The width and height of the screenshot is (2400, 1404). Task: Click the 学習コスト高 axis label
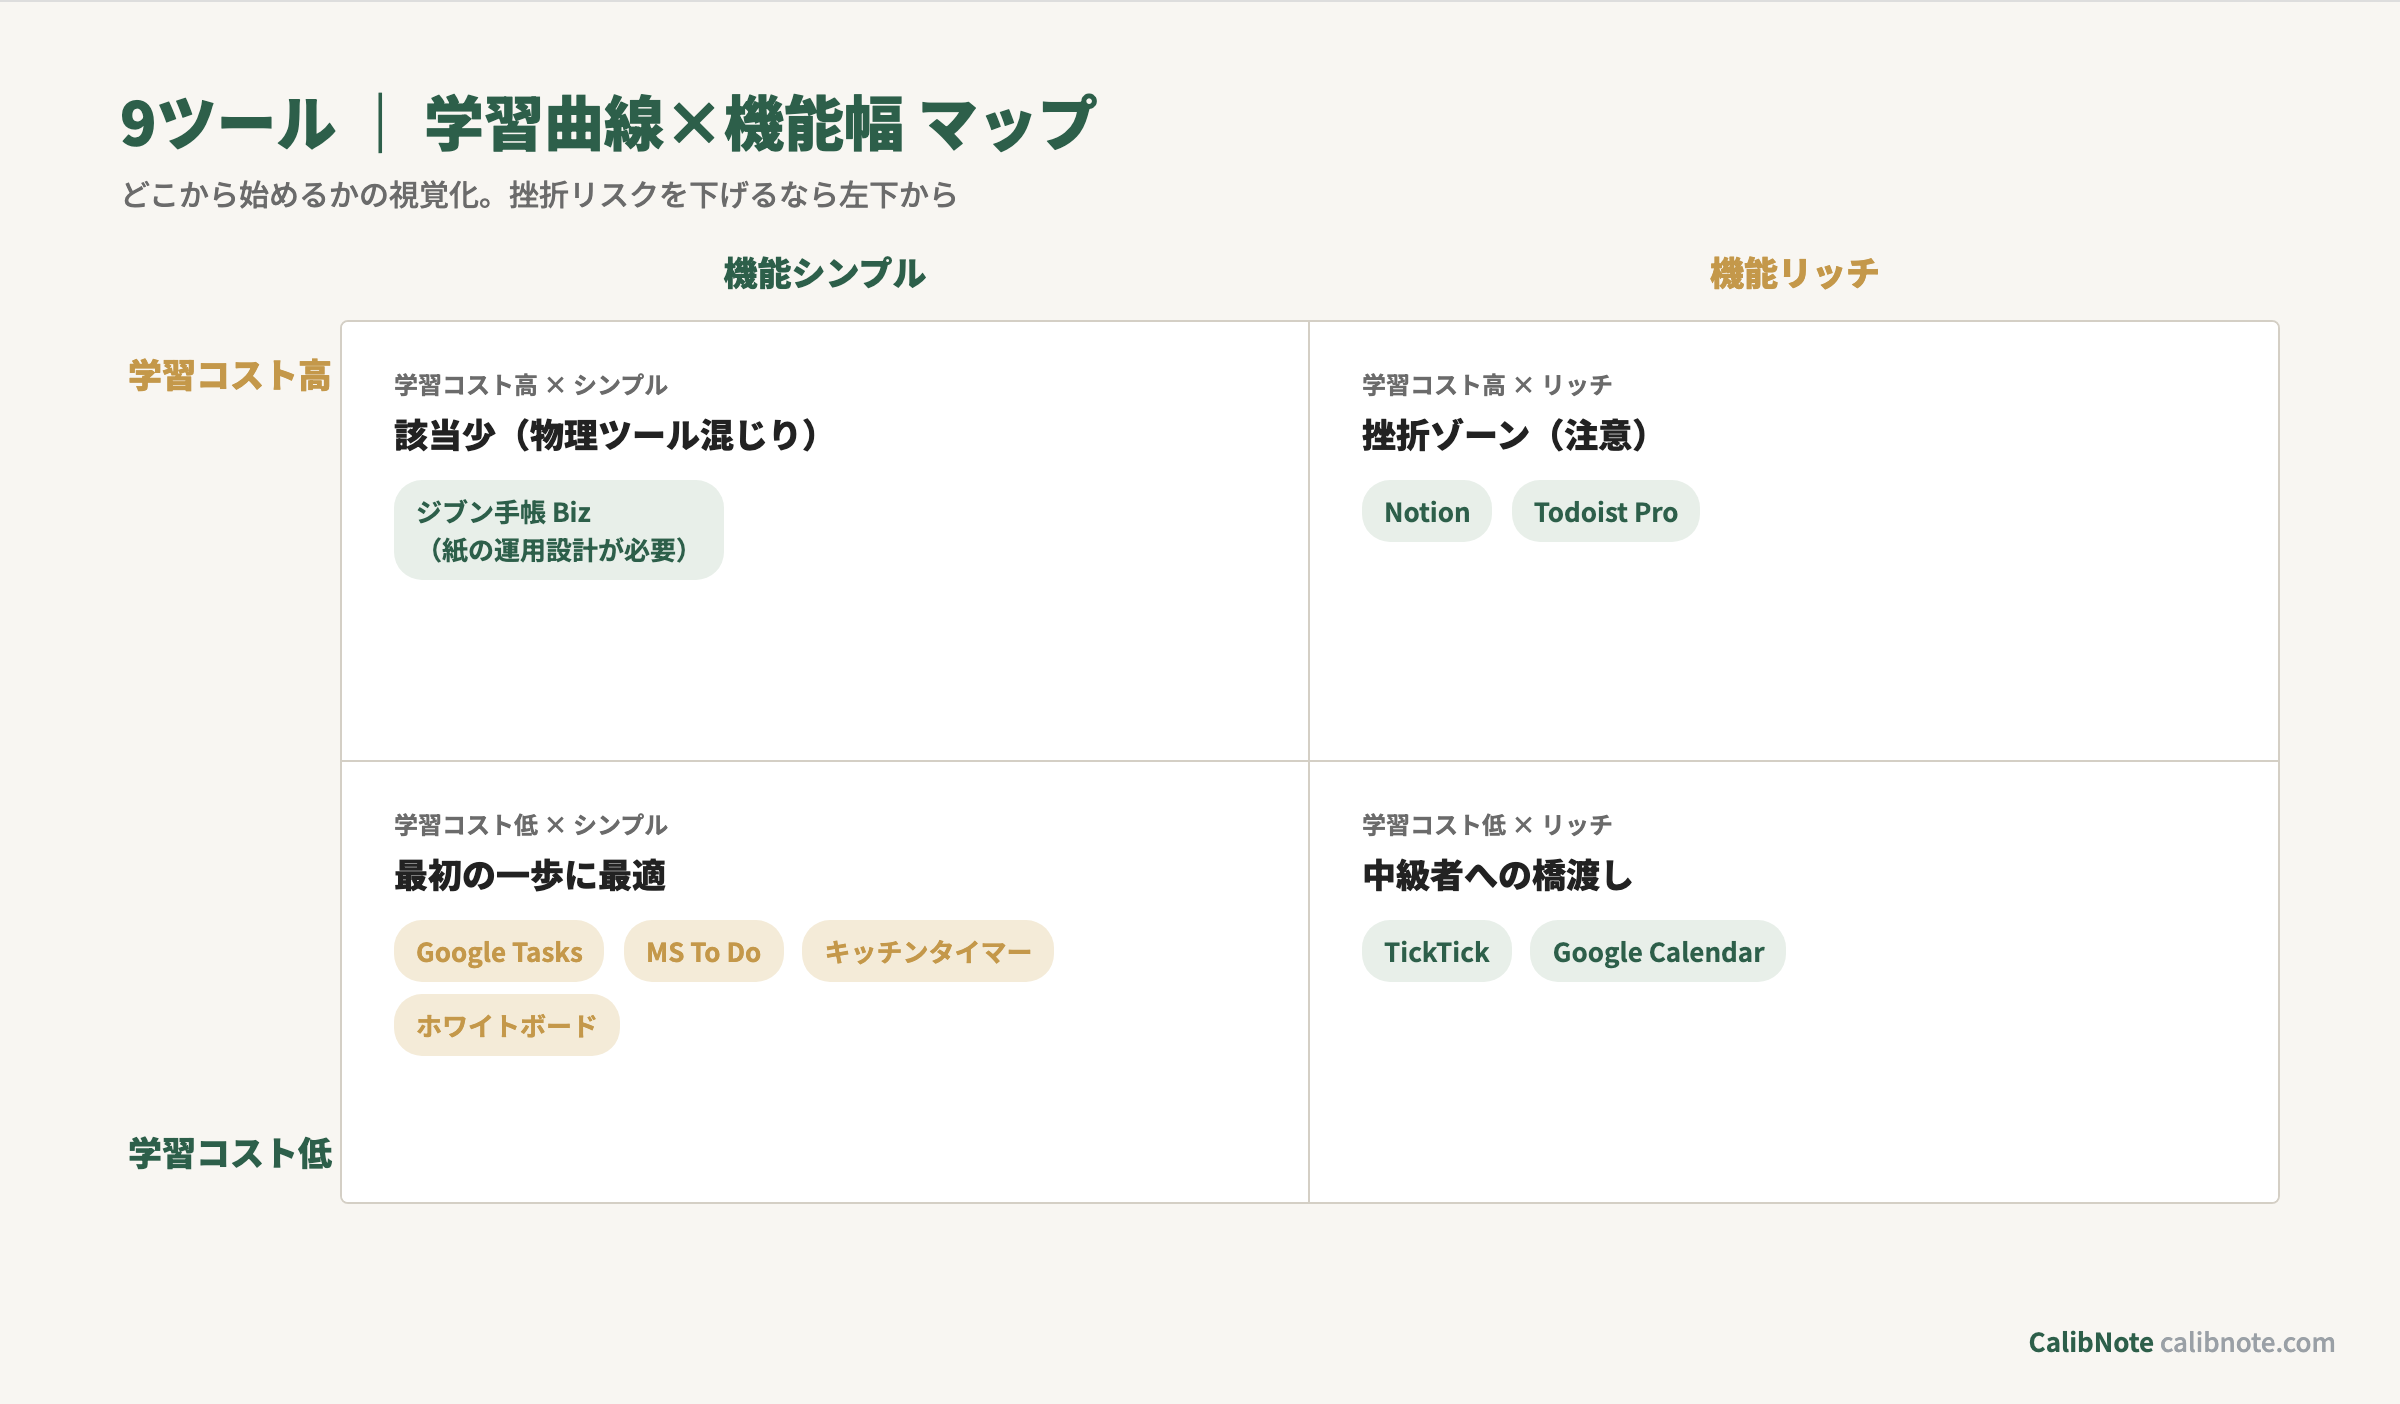pos(229,376)
